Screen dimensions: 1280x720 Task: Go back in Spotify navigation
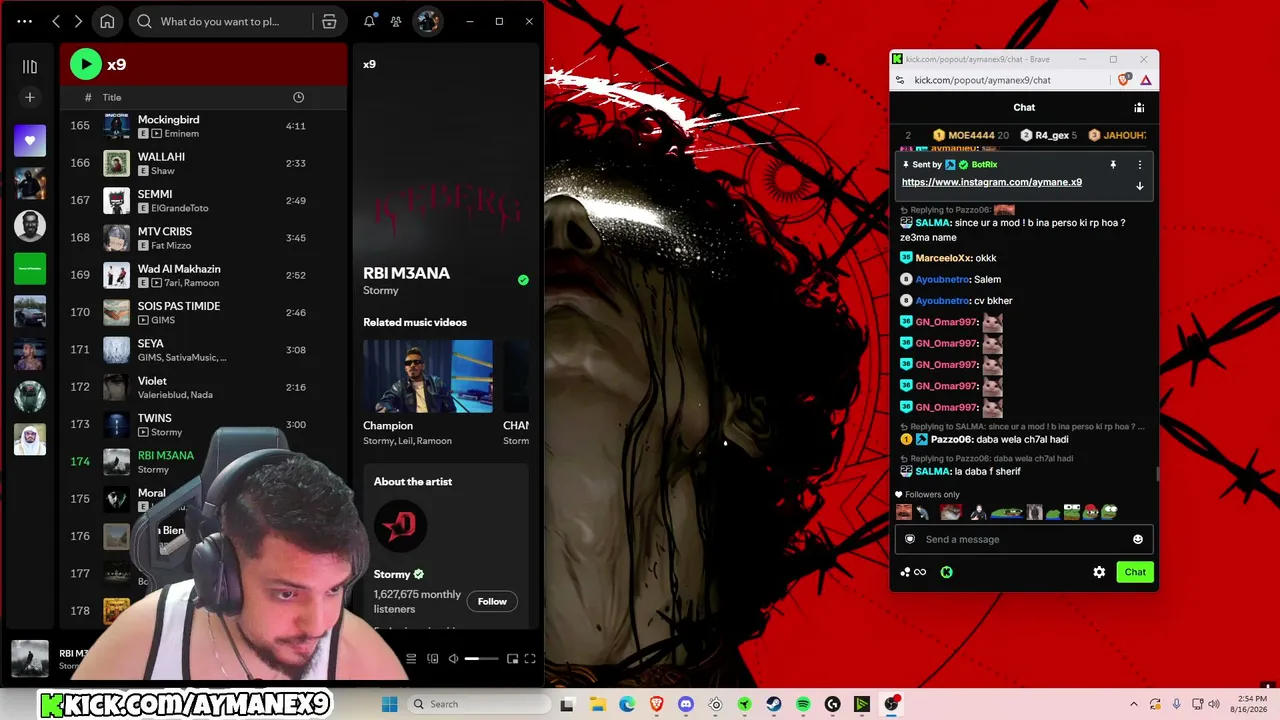(x=56, y=21)
